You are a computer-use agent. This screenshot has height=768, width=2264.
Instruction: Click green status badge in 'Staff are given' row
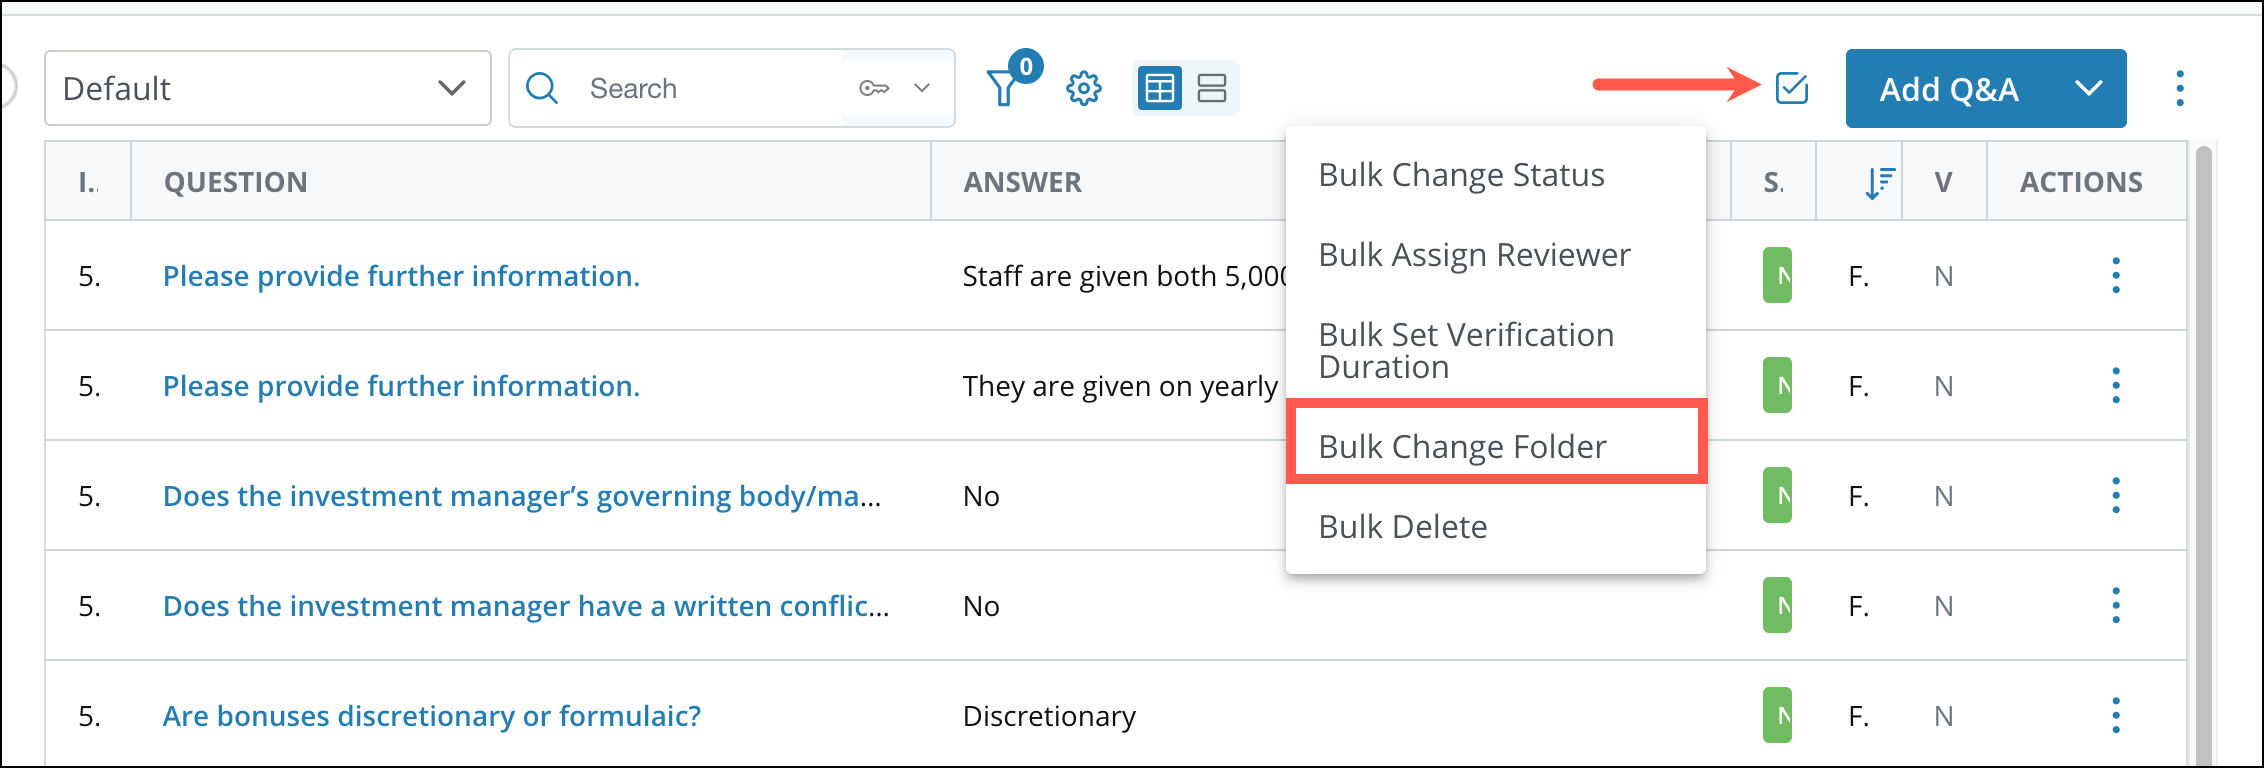click(1777, 275)
